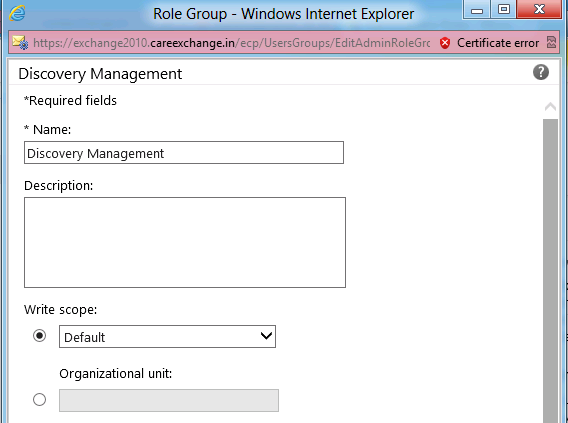
Task: Click the Role Group window title bar
Action: pyautogui.click(x=283, y=14)
